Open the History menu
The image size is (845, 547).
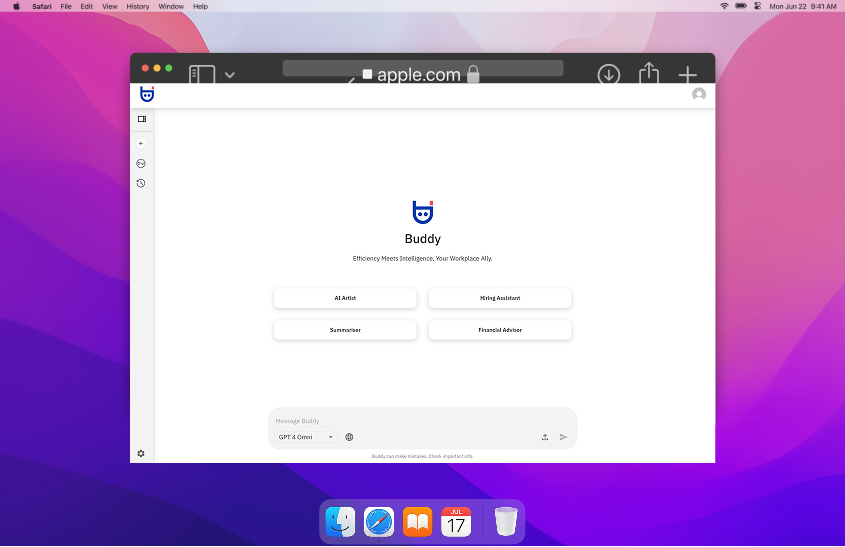click(138, 6)
